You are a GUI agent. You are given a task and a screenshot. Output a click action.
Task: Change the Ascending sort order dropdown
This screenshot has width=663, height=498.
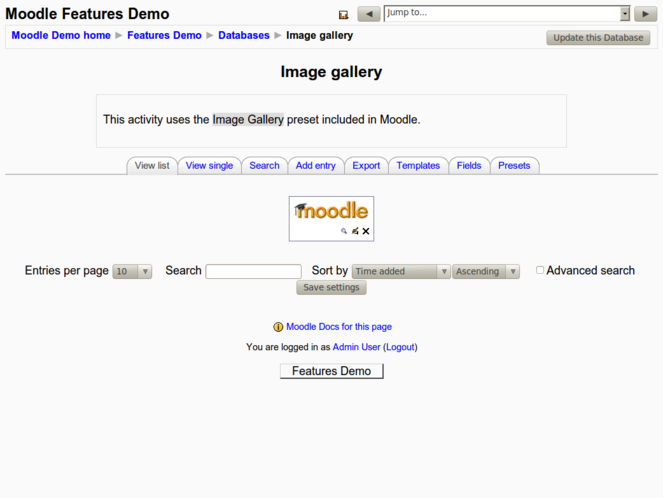coord(486,271)
